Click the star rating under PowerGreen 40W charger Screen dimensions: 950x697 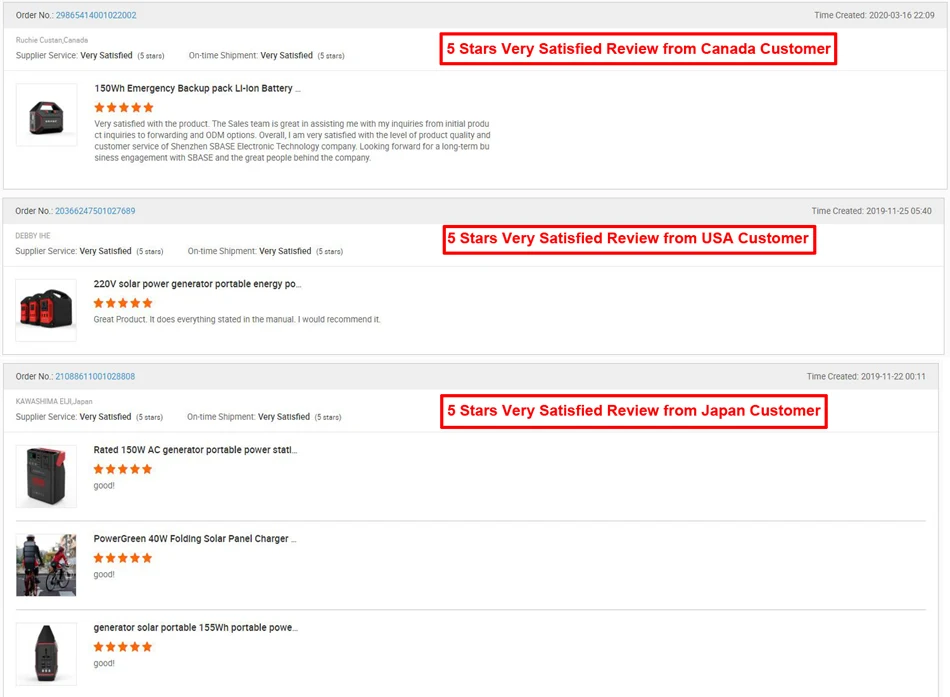pos(122,558)
